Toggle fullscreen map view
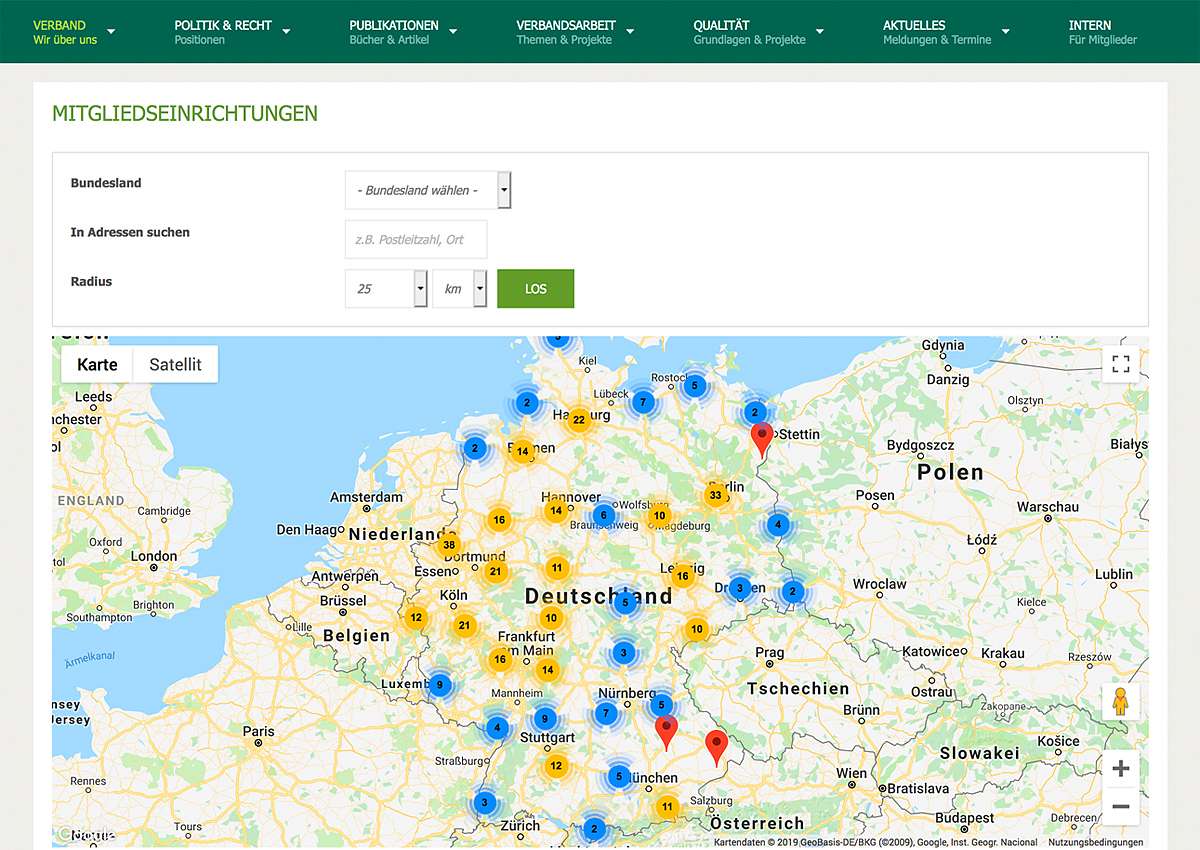Viewport: 1200px width, 850px height. (x=1121, y=364)
